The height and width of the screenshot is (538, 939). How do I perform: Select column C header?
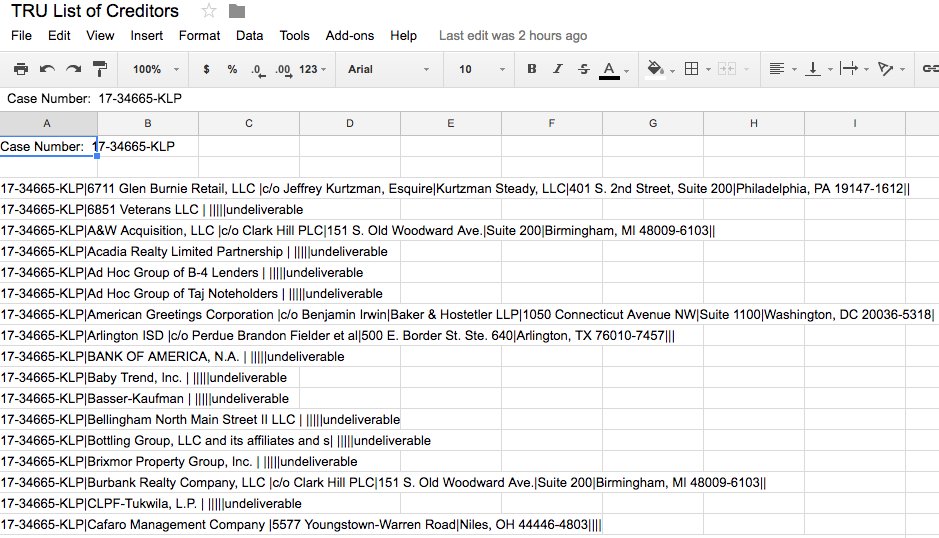pyautogui.click(x=249, y=123)
